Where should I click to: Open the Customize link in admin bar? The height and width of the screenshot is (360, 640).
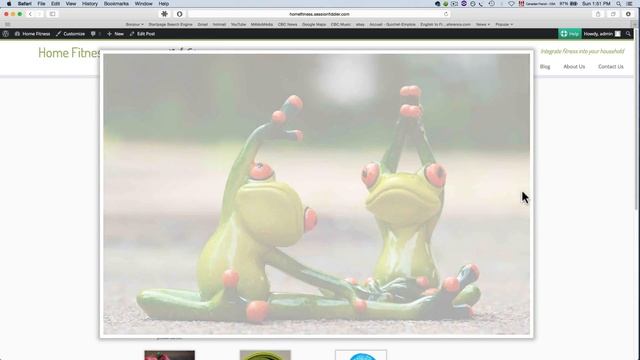point(70,34)
